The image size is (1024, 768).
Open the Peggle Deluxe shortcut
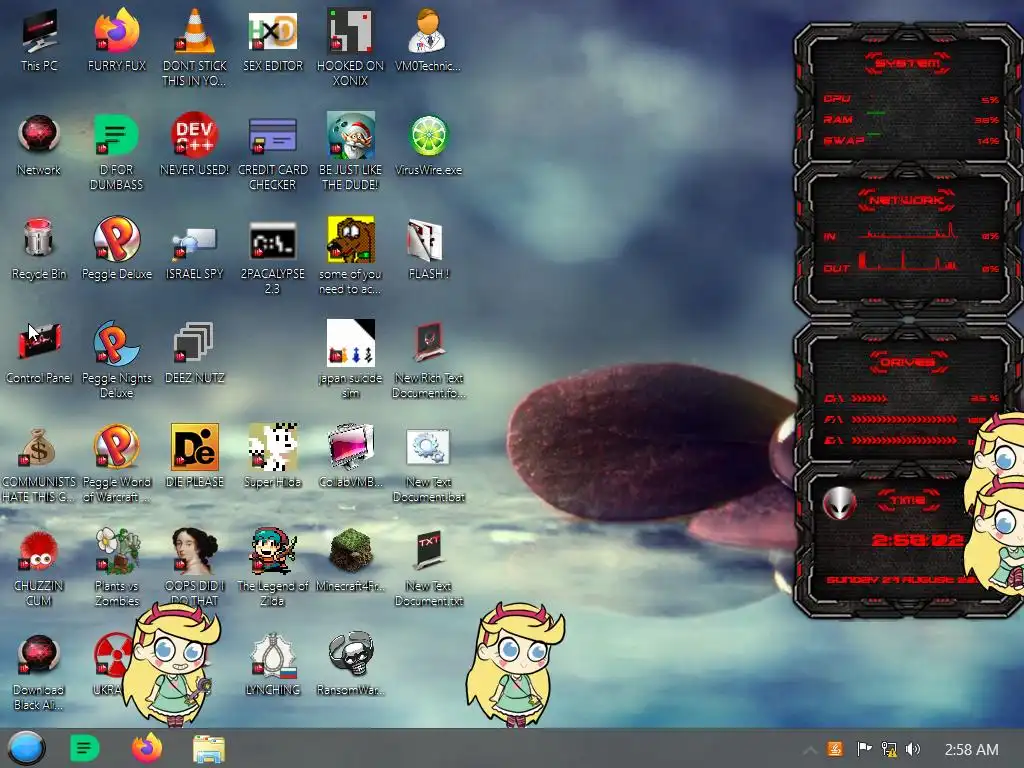tap(116, 249)
